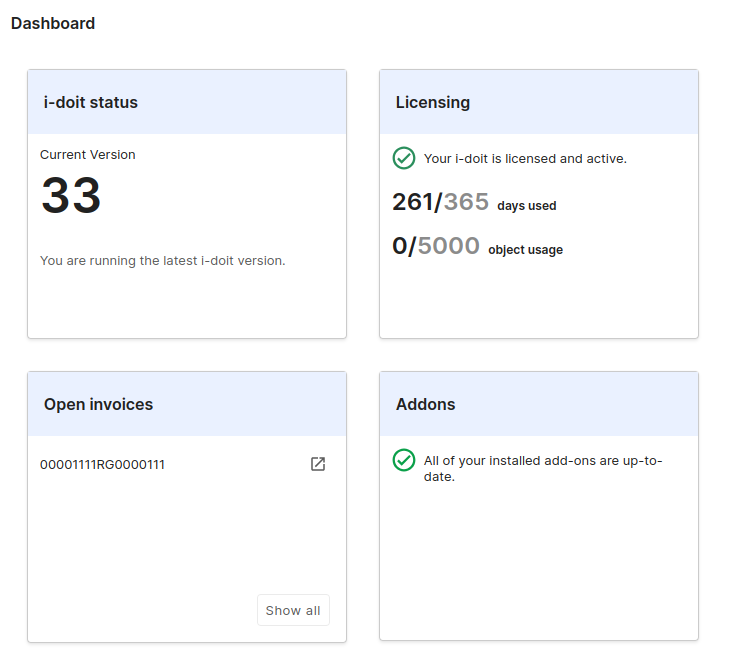Screen dimensions: 750x670
Task: Click the licensed and active status text
Action: click(x=525, y=159)
